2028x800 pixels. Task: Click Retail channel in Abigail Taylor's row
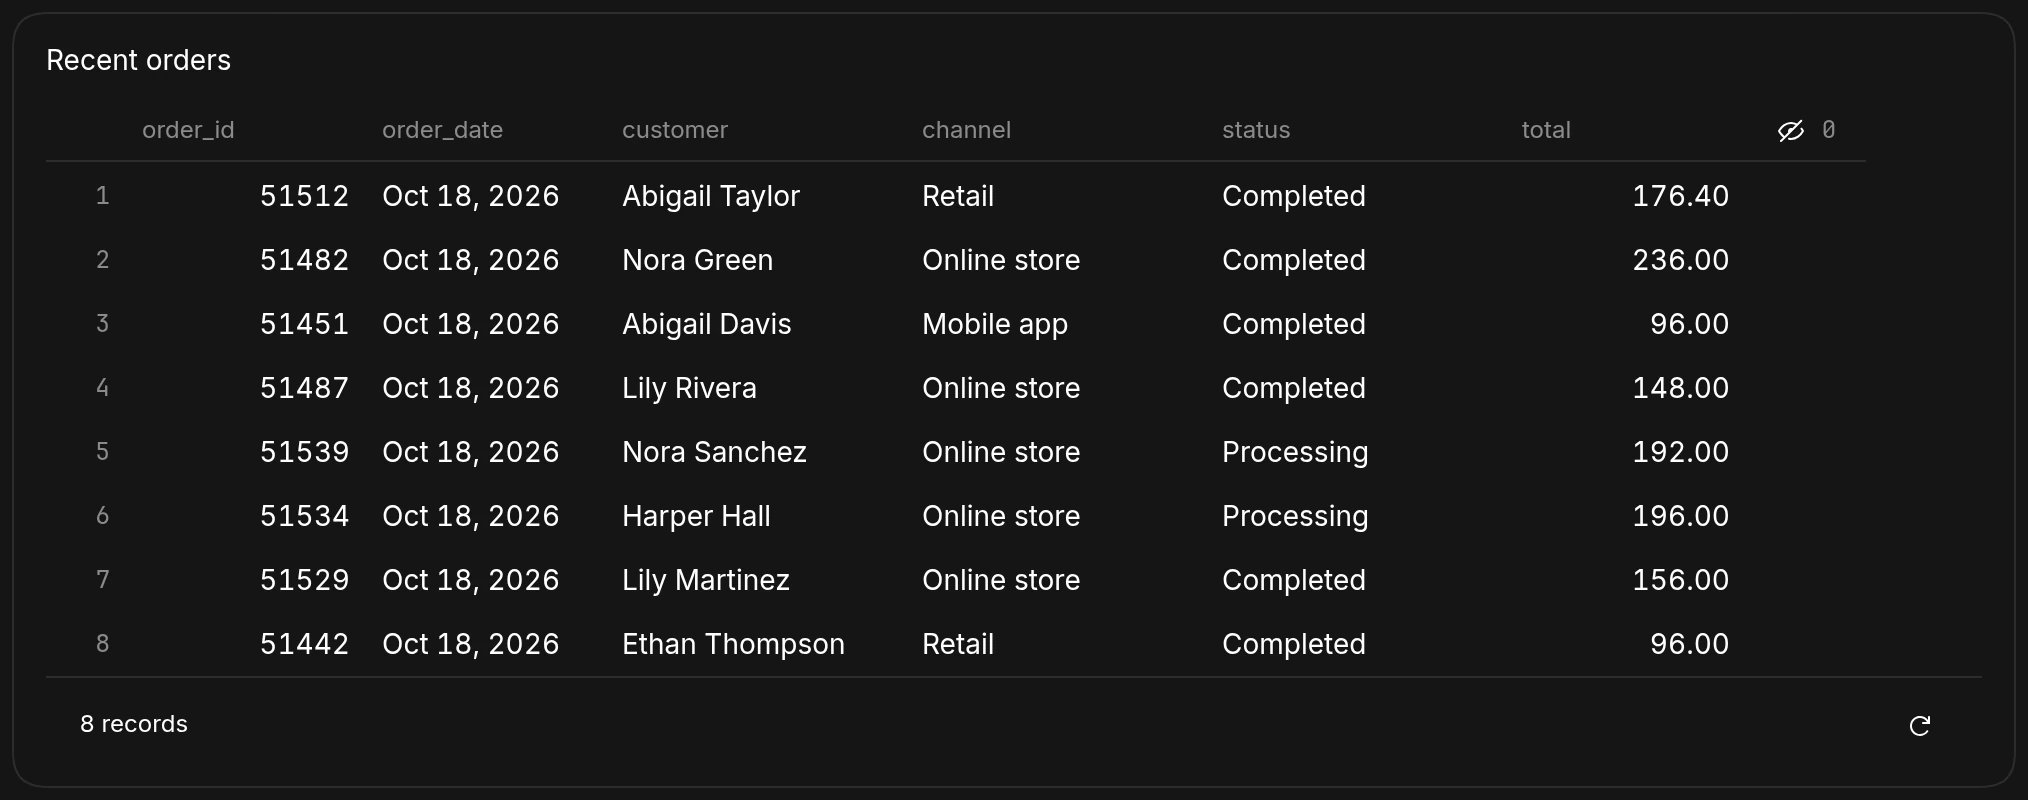click(x=958, y=196)
